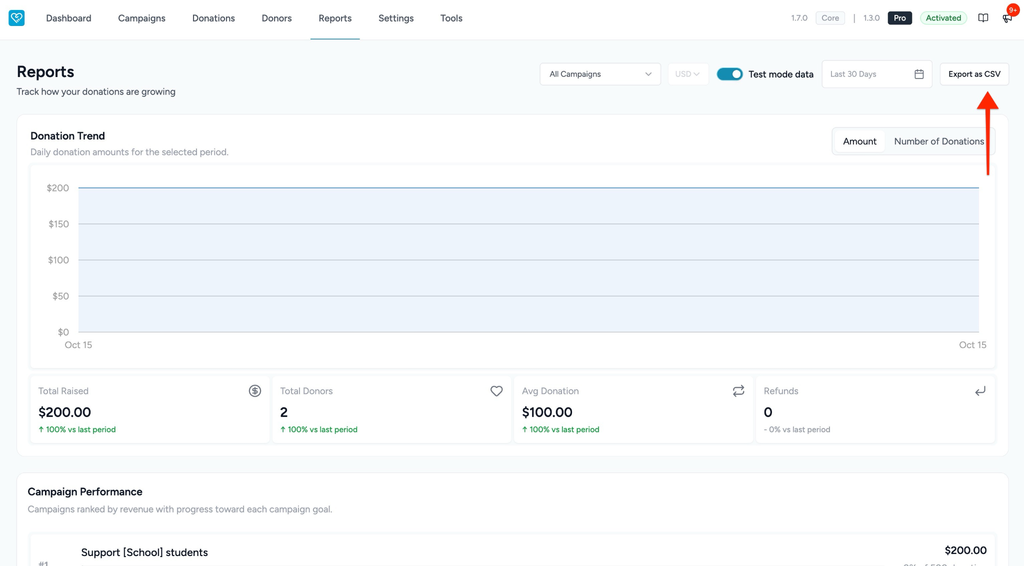
Task: Click the $200.00 Total Raised value
Action: 65,412
